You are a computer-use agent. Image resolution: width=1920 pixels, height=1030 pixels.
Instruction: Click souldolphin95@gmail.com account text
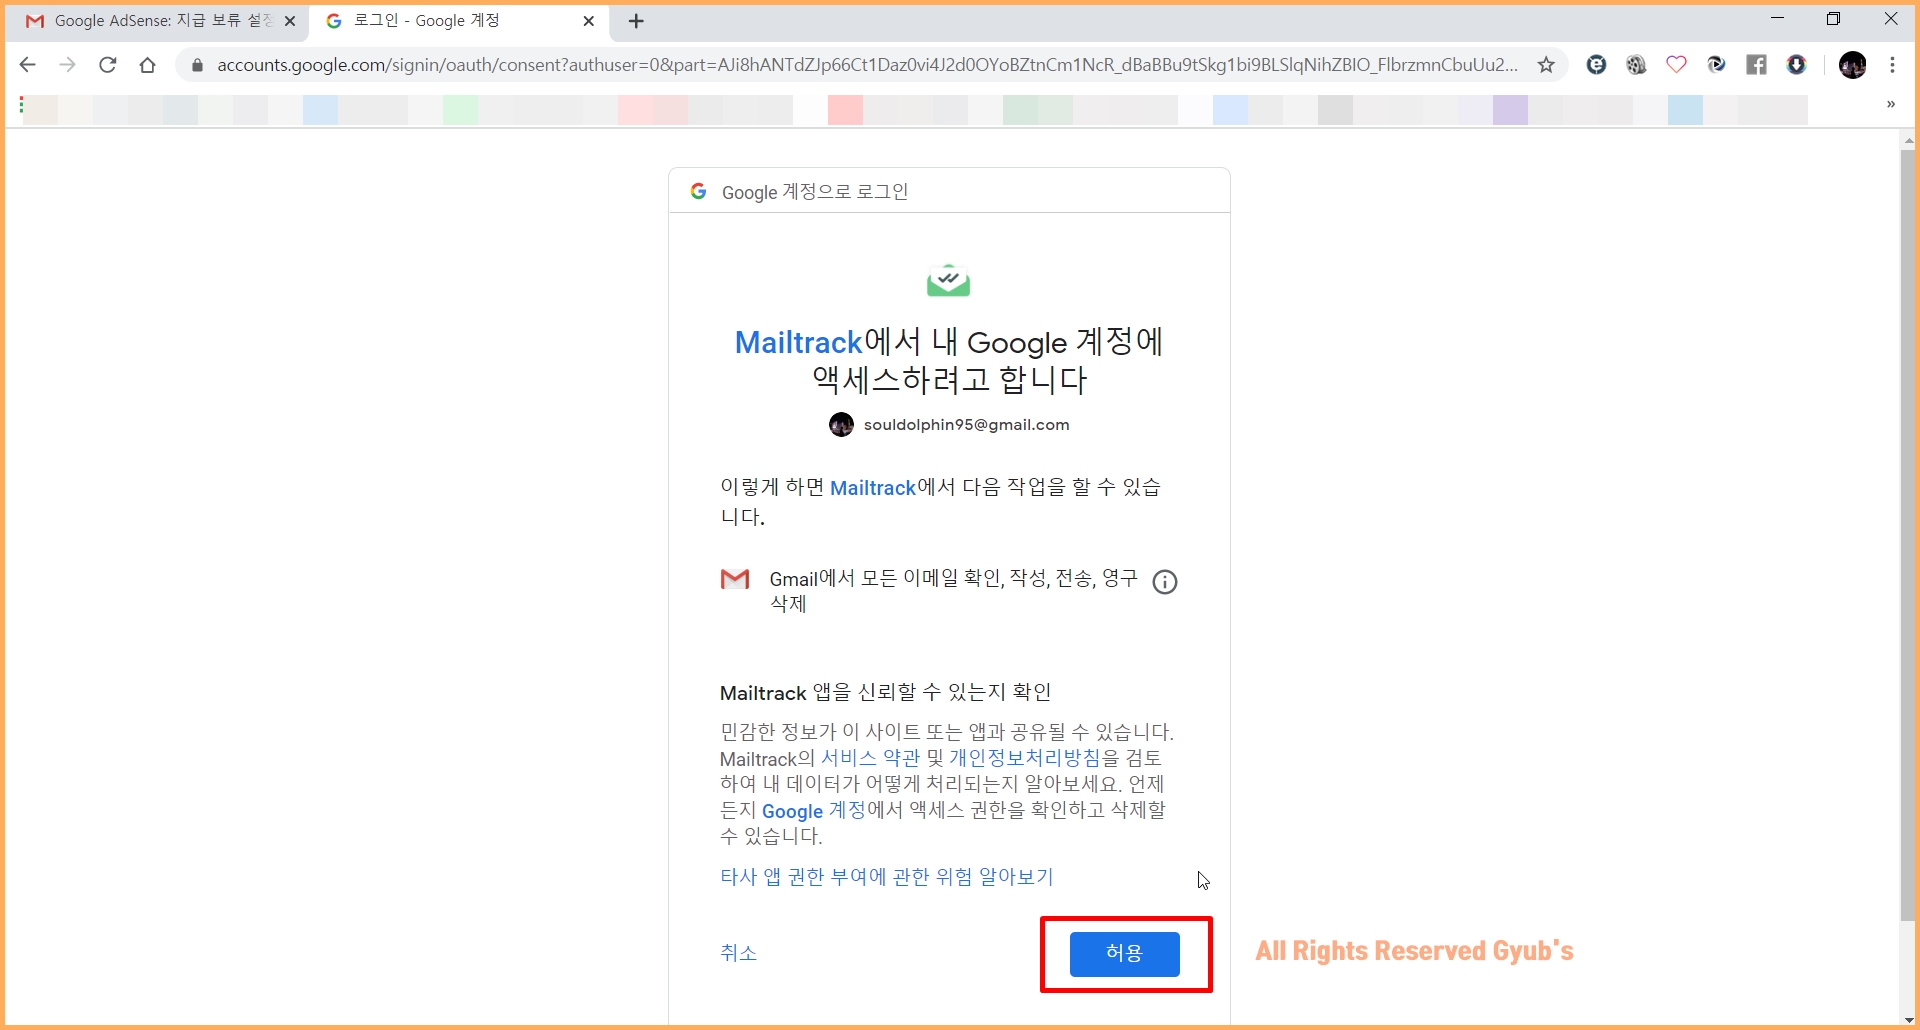[967, 425]
